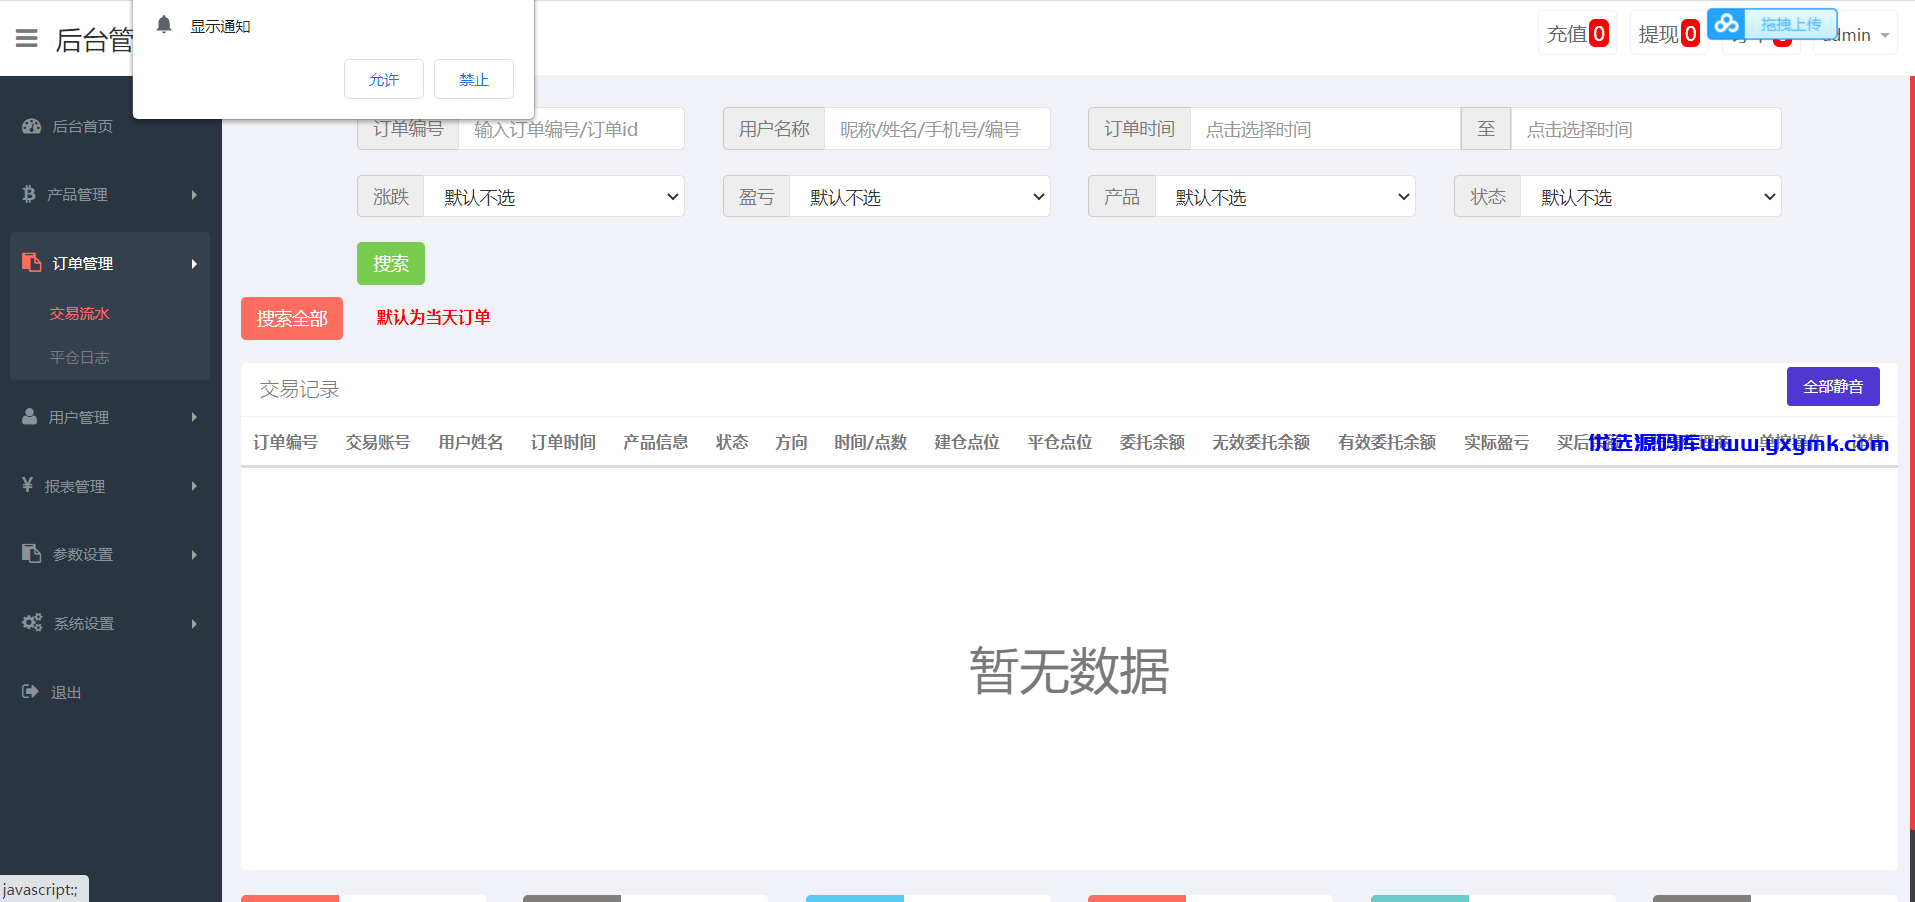The width and height of the screenshot is (1915, 902).
Task: Click the 订单时间 column header
Action: (563, 442)
